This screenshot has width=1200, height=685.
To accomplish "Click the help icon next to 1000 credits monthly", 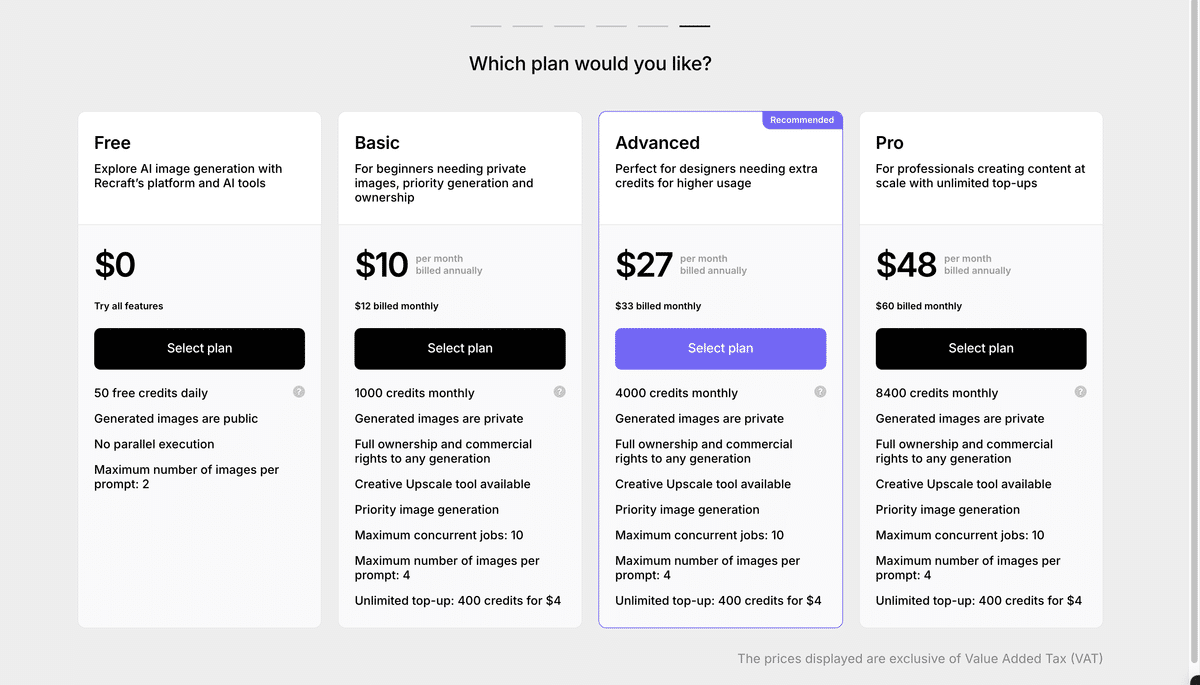I will point(559,392).
